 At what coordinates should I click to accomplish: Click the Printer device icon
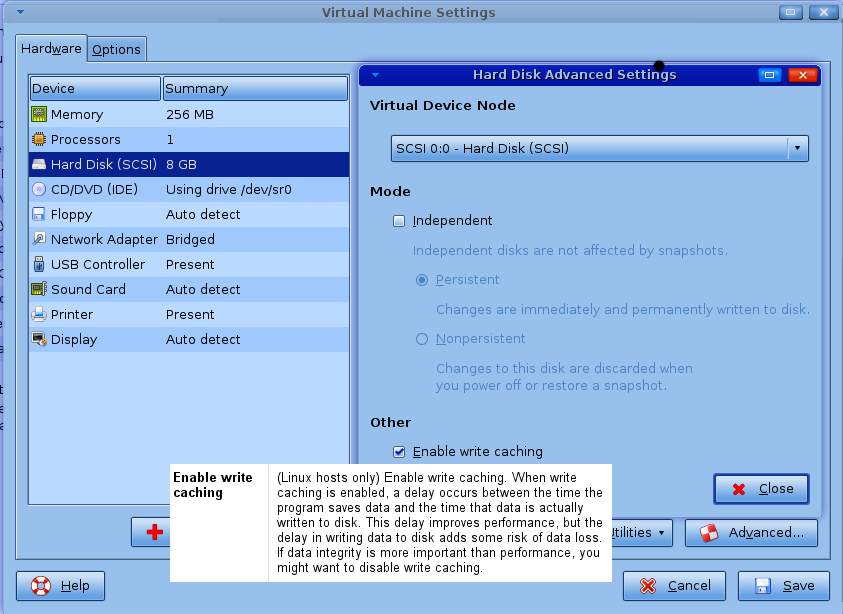39,314
